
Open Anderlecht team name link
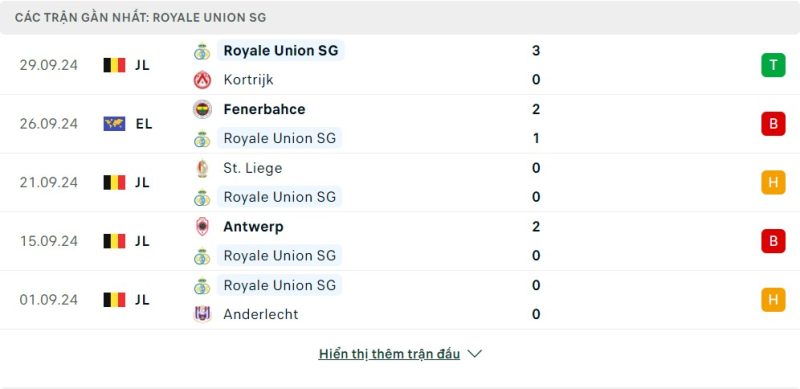click(x=261, y=314)
